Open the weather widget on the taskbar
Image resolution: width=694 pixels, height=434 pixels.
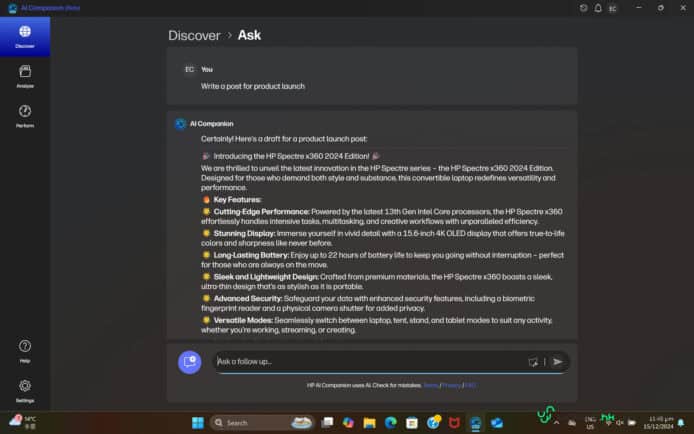click(x=23, y=422)
